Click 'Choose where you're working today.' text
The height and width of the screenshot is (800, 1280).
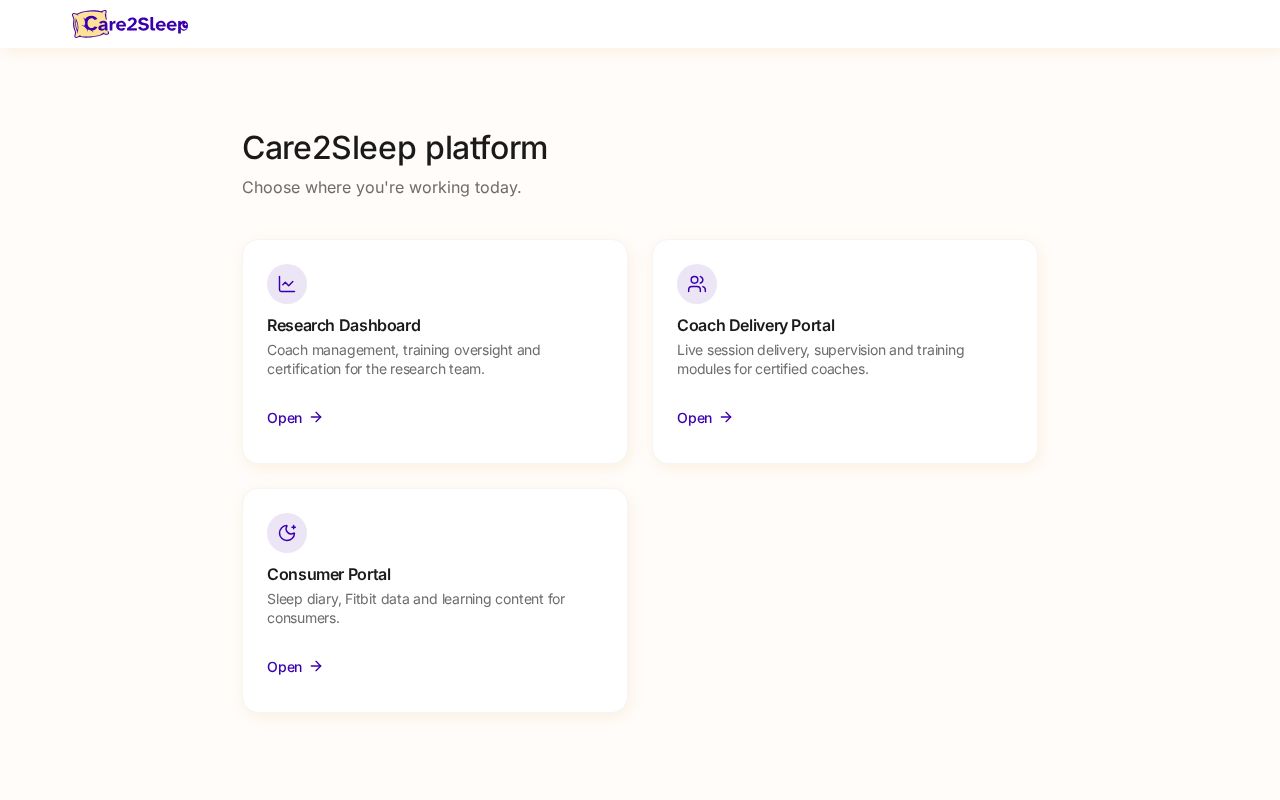[x=382, y=187]
